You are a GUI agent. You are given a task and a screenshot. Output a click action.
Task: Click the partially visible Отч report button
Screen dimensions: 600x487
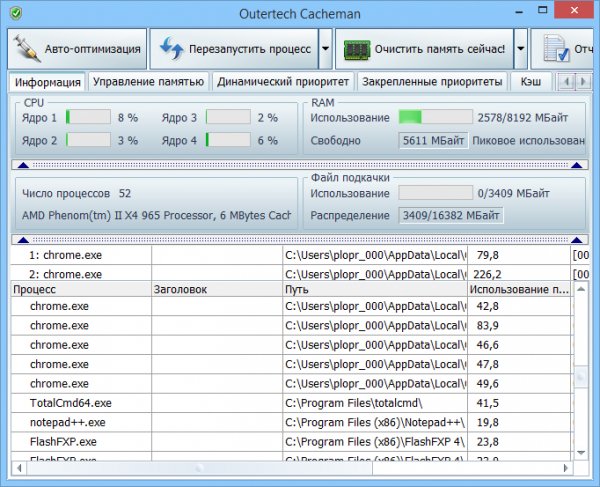pos(562,49)
